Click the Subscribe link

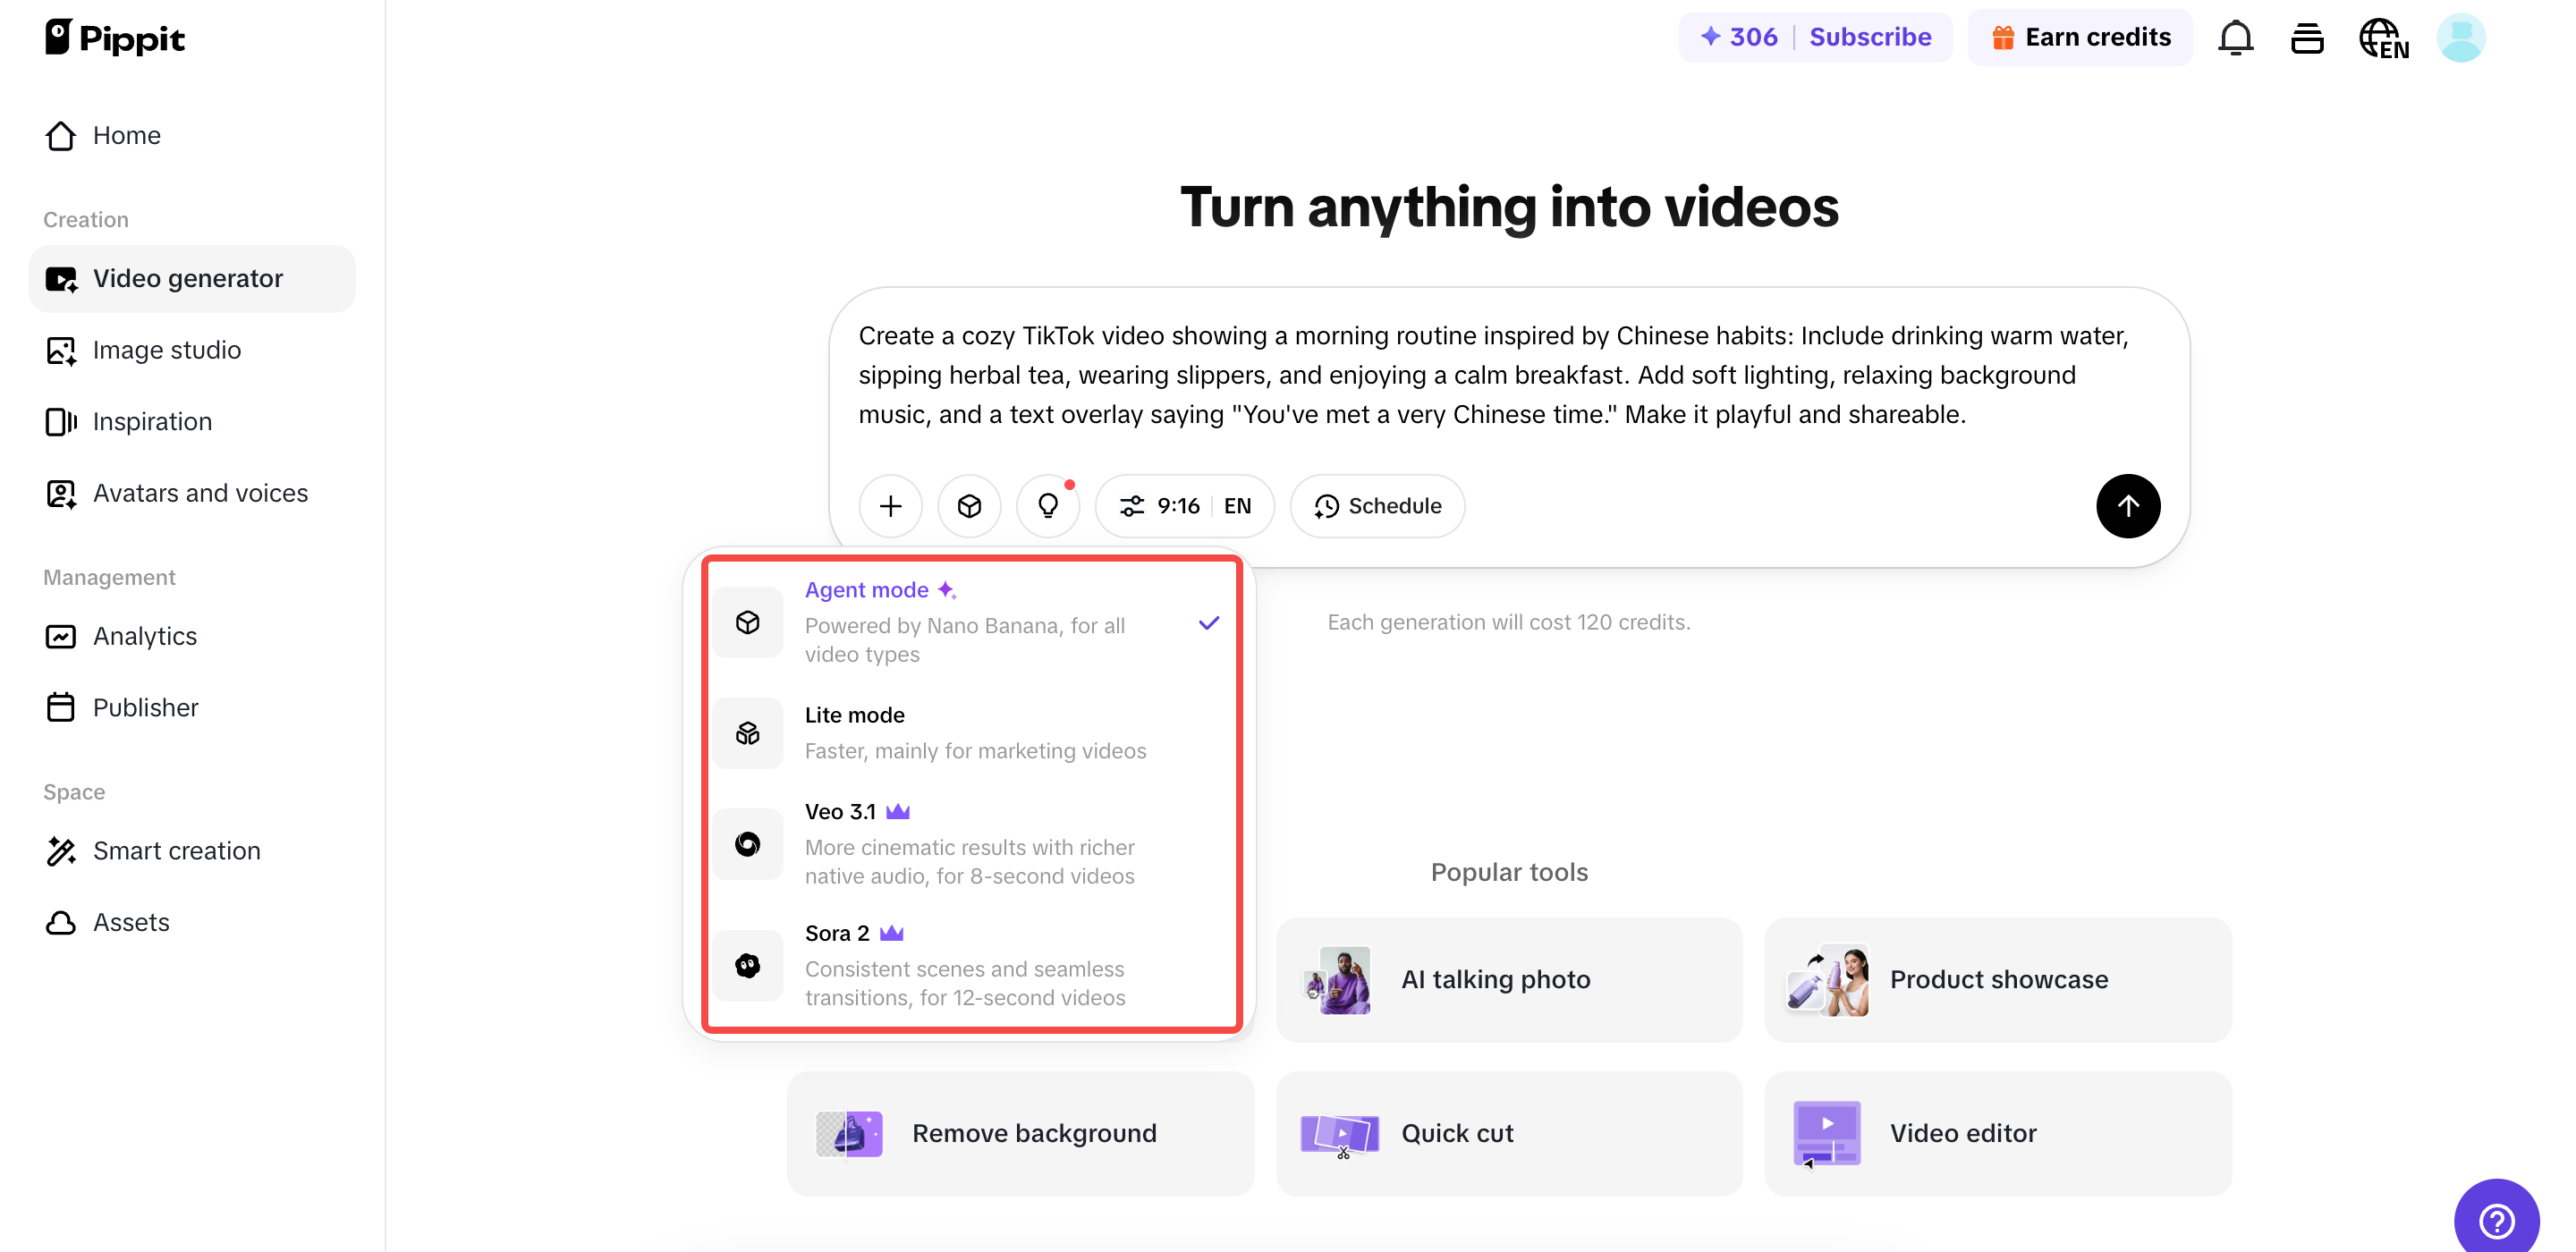[1870, 37]
